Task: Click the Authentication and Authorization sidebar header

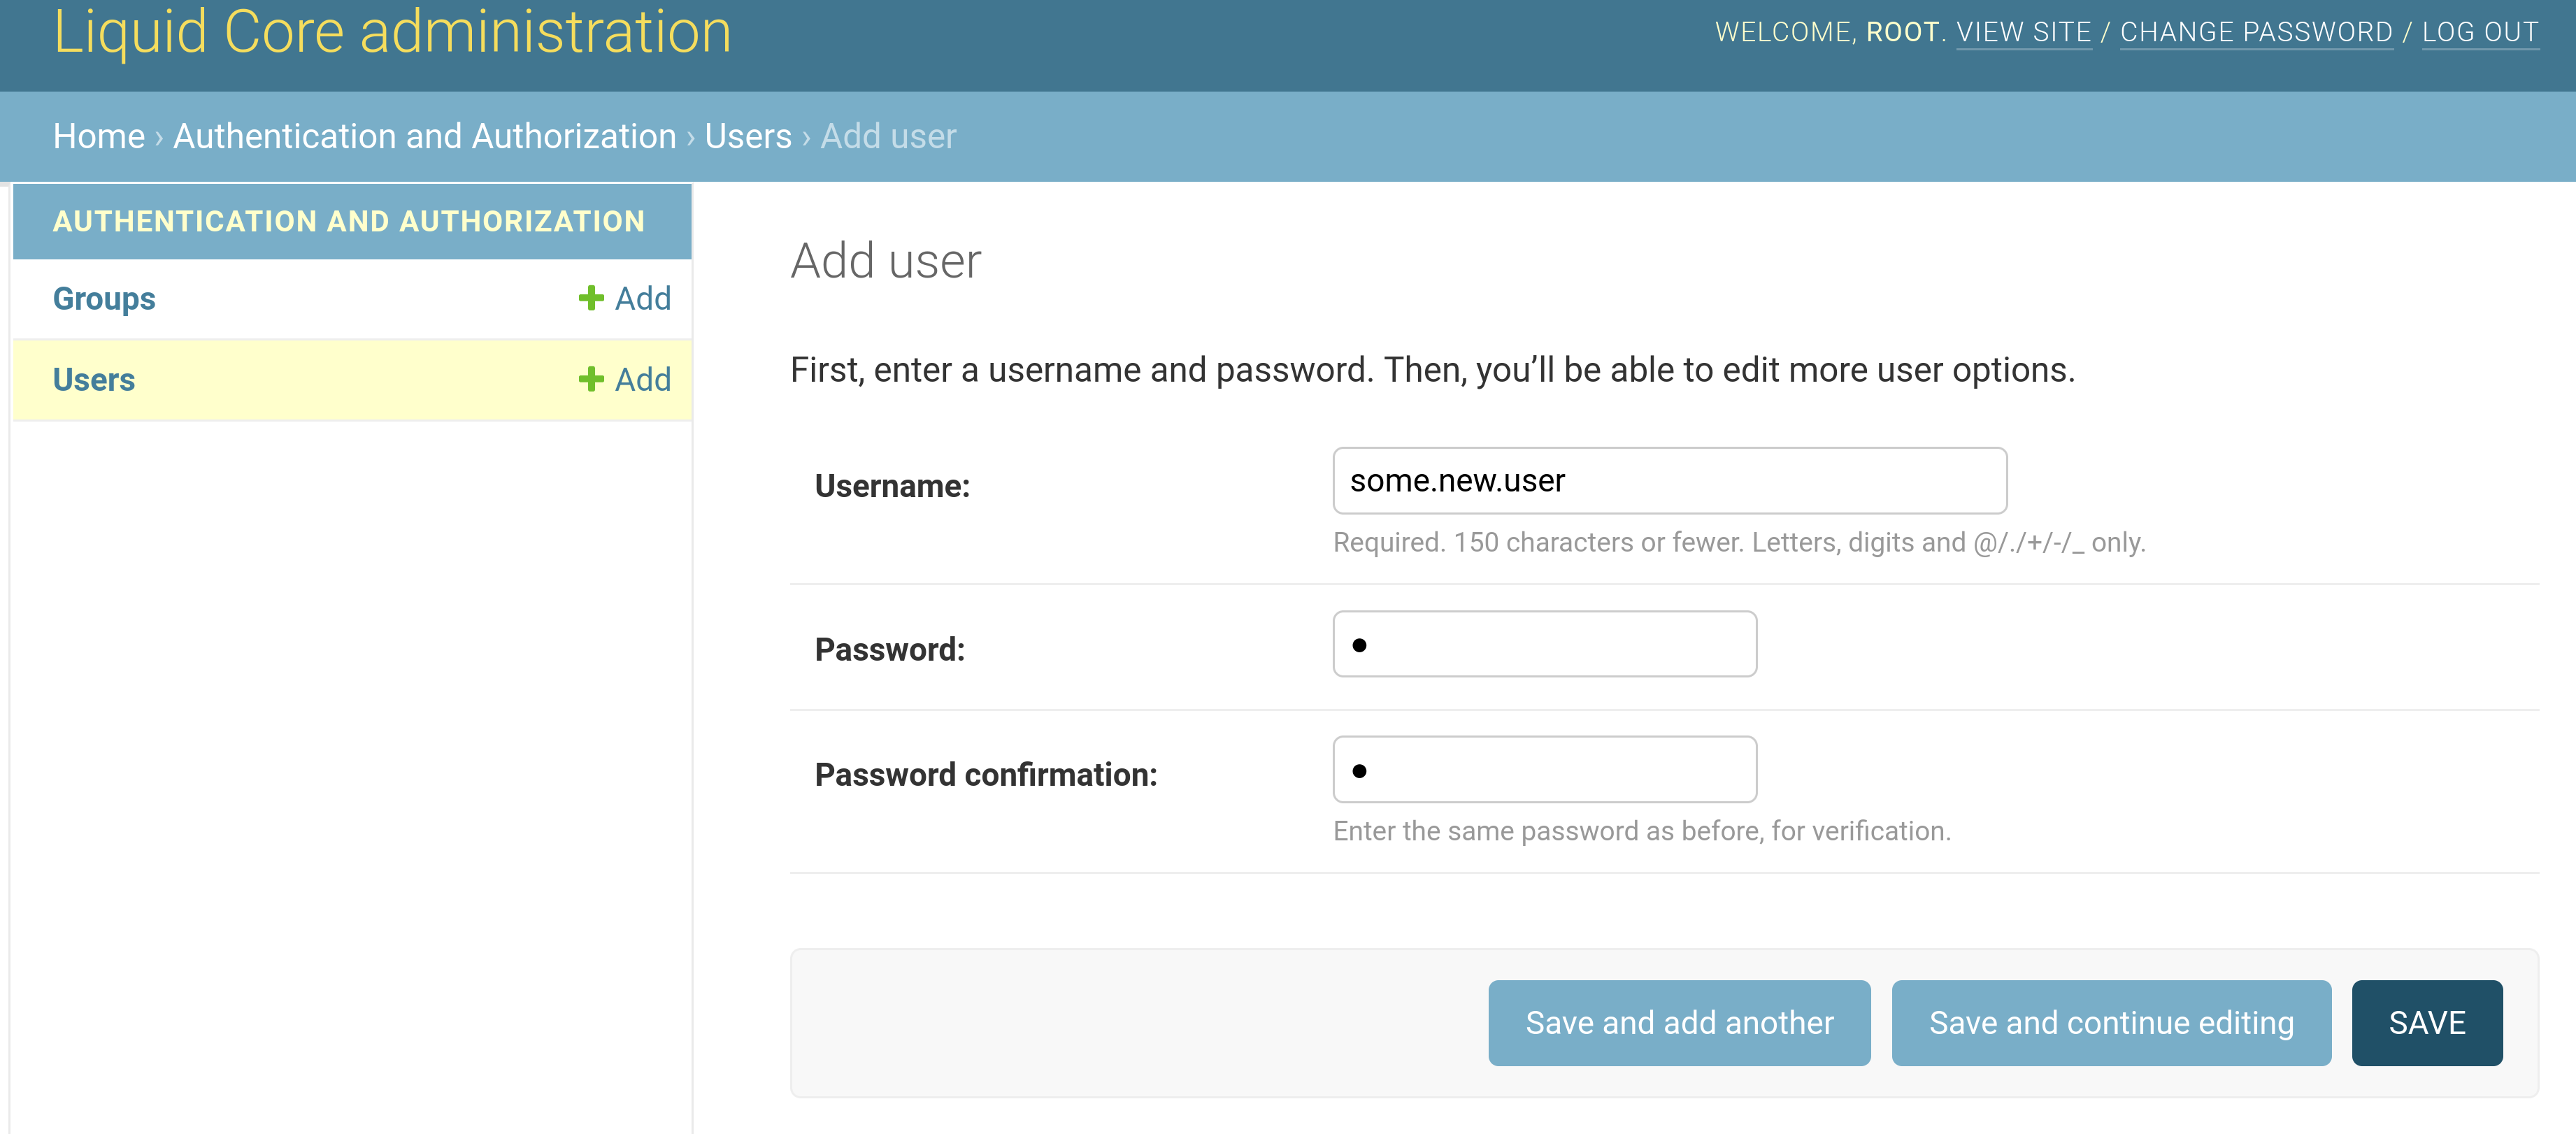Action: point(348,221)
